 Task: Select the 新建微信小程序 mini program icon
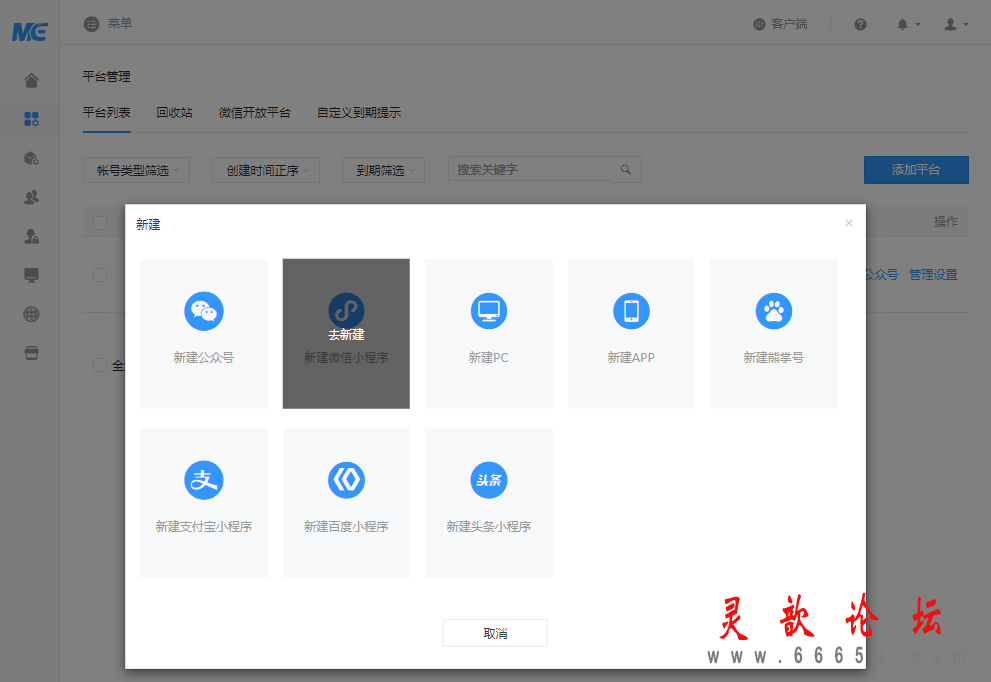tap(346, 311)
